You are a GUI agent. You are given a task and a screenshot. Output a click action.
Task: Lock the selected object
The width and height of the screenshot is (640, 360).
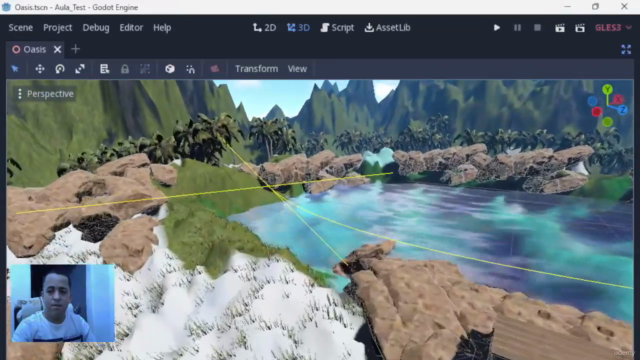[x=125, y=69]
